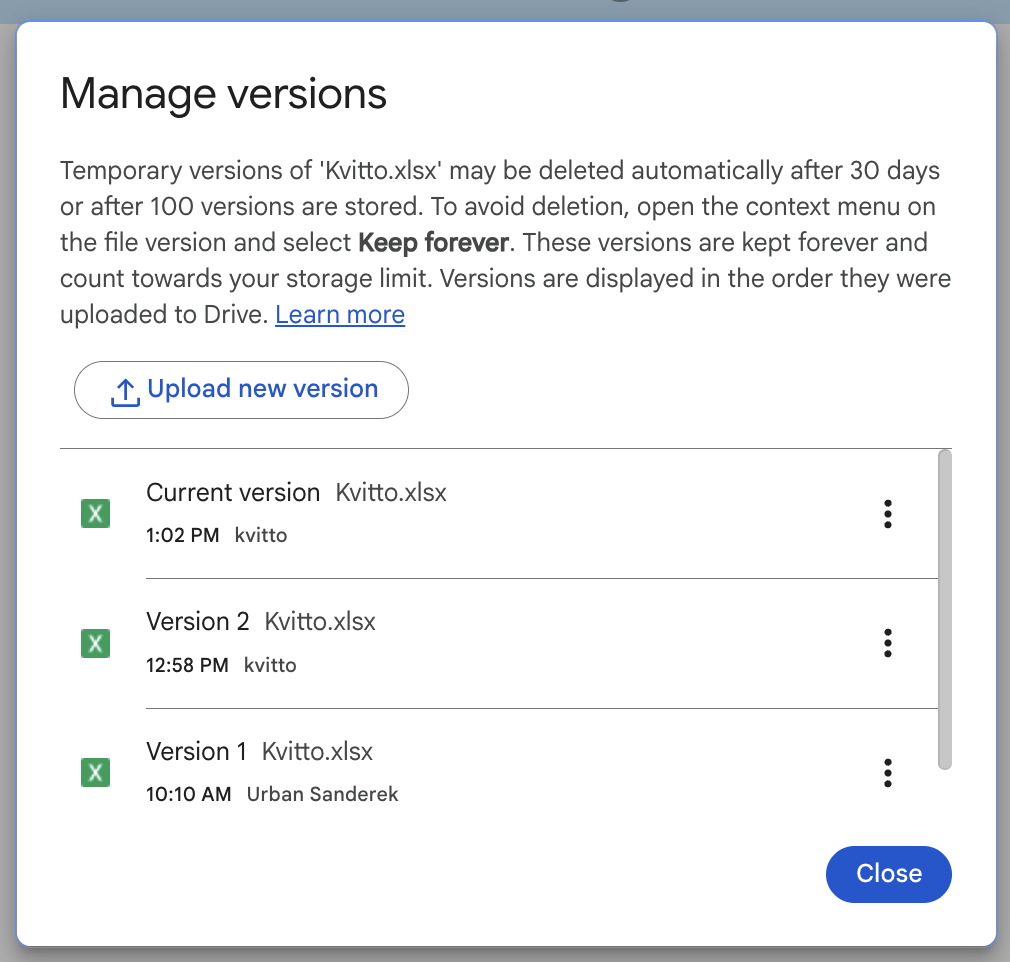The height and width of the screenshot is (962, 1010).
Task: Select the Current version label
Action: coord(233,493)
